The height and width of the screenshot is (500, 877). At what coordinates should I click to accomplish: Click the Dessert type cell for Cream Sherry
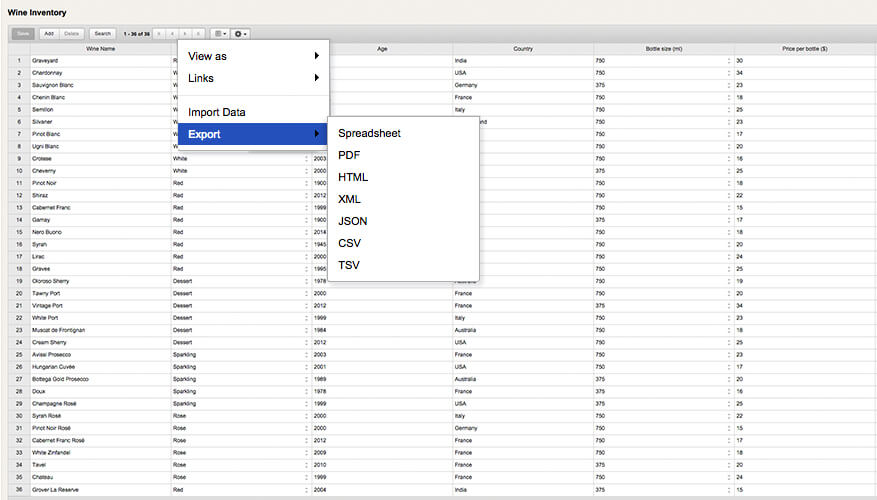tap(241, 342)
